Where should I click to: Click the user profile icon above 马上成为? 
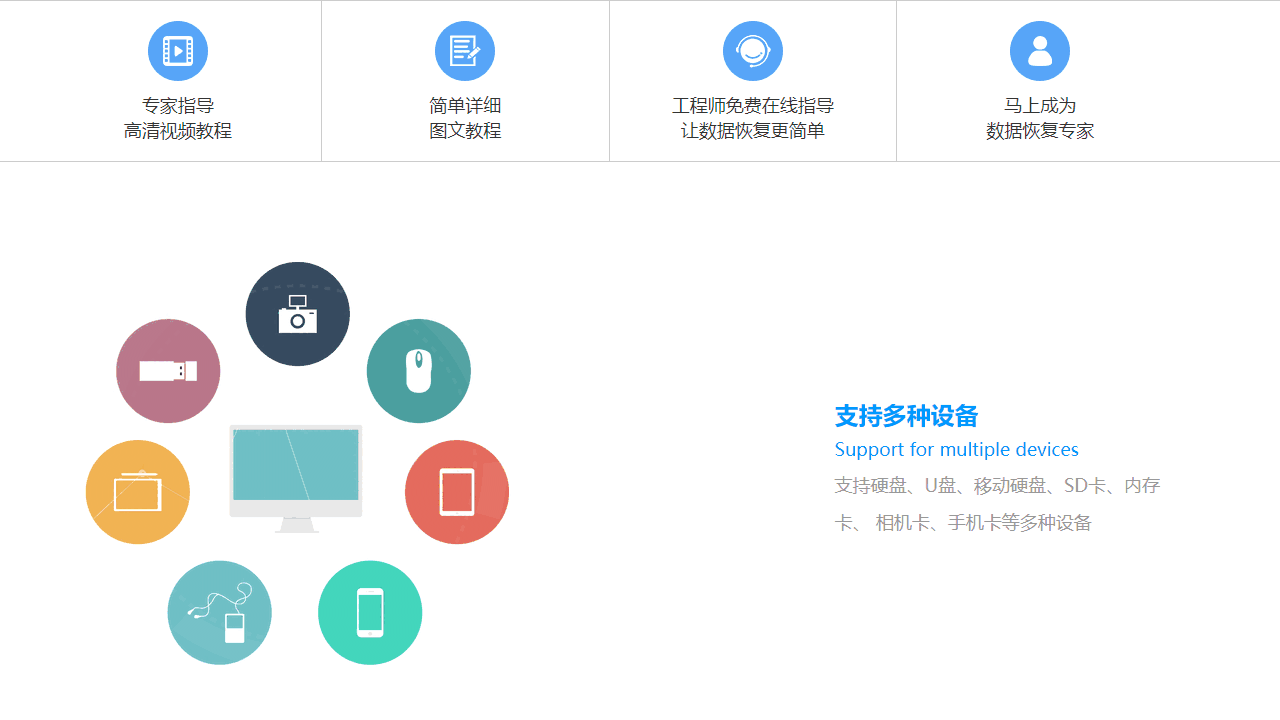[1040, 50]
